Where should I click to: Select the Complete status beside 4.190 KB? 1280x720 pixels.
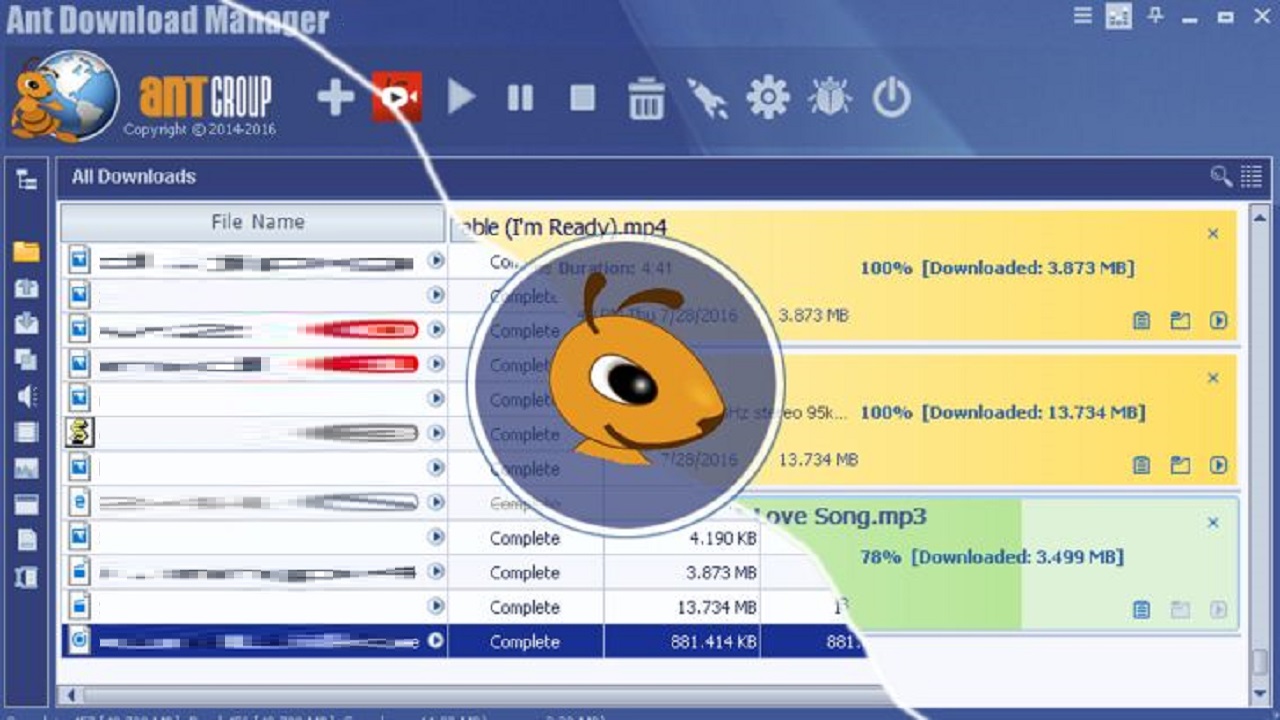click(525, 538)
